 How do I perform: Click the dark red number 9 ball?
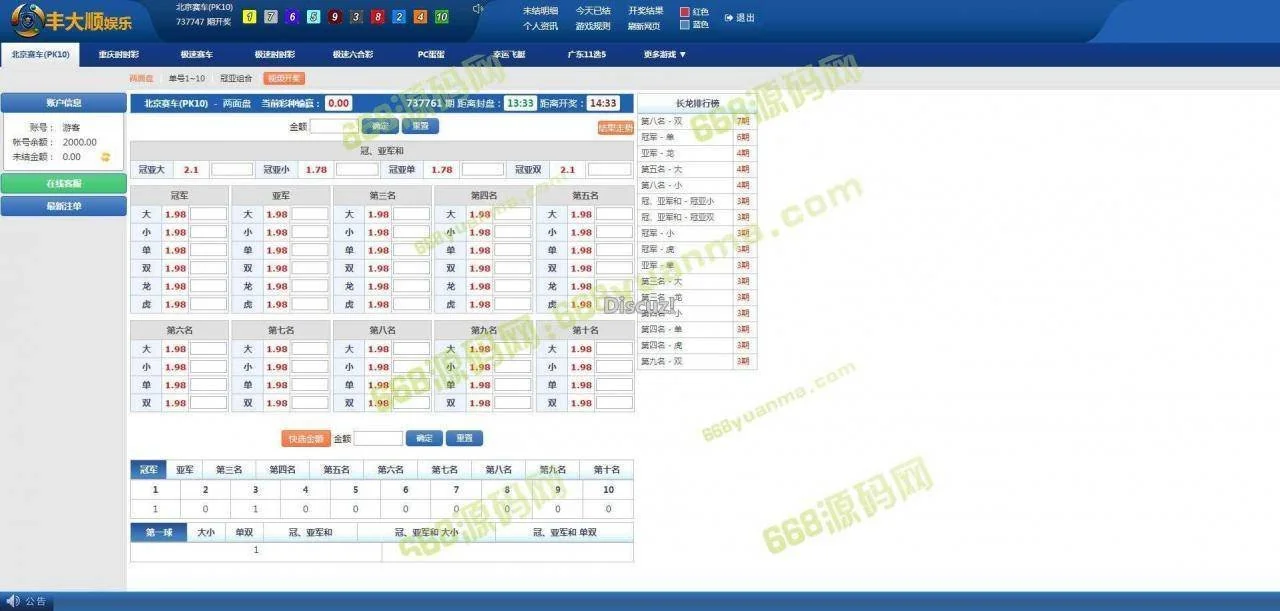pos(334,17)
